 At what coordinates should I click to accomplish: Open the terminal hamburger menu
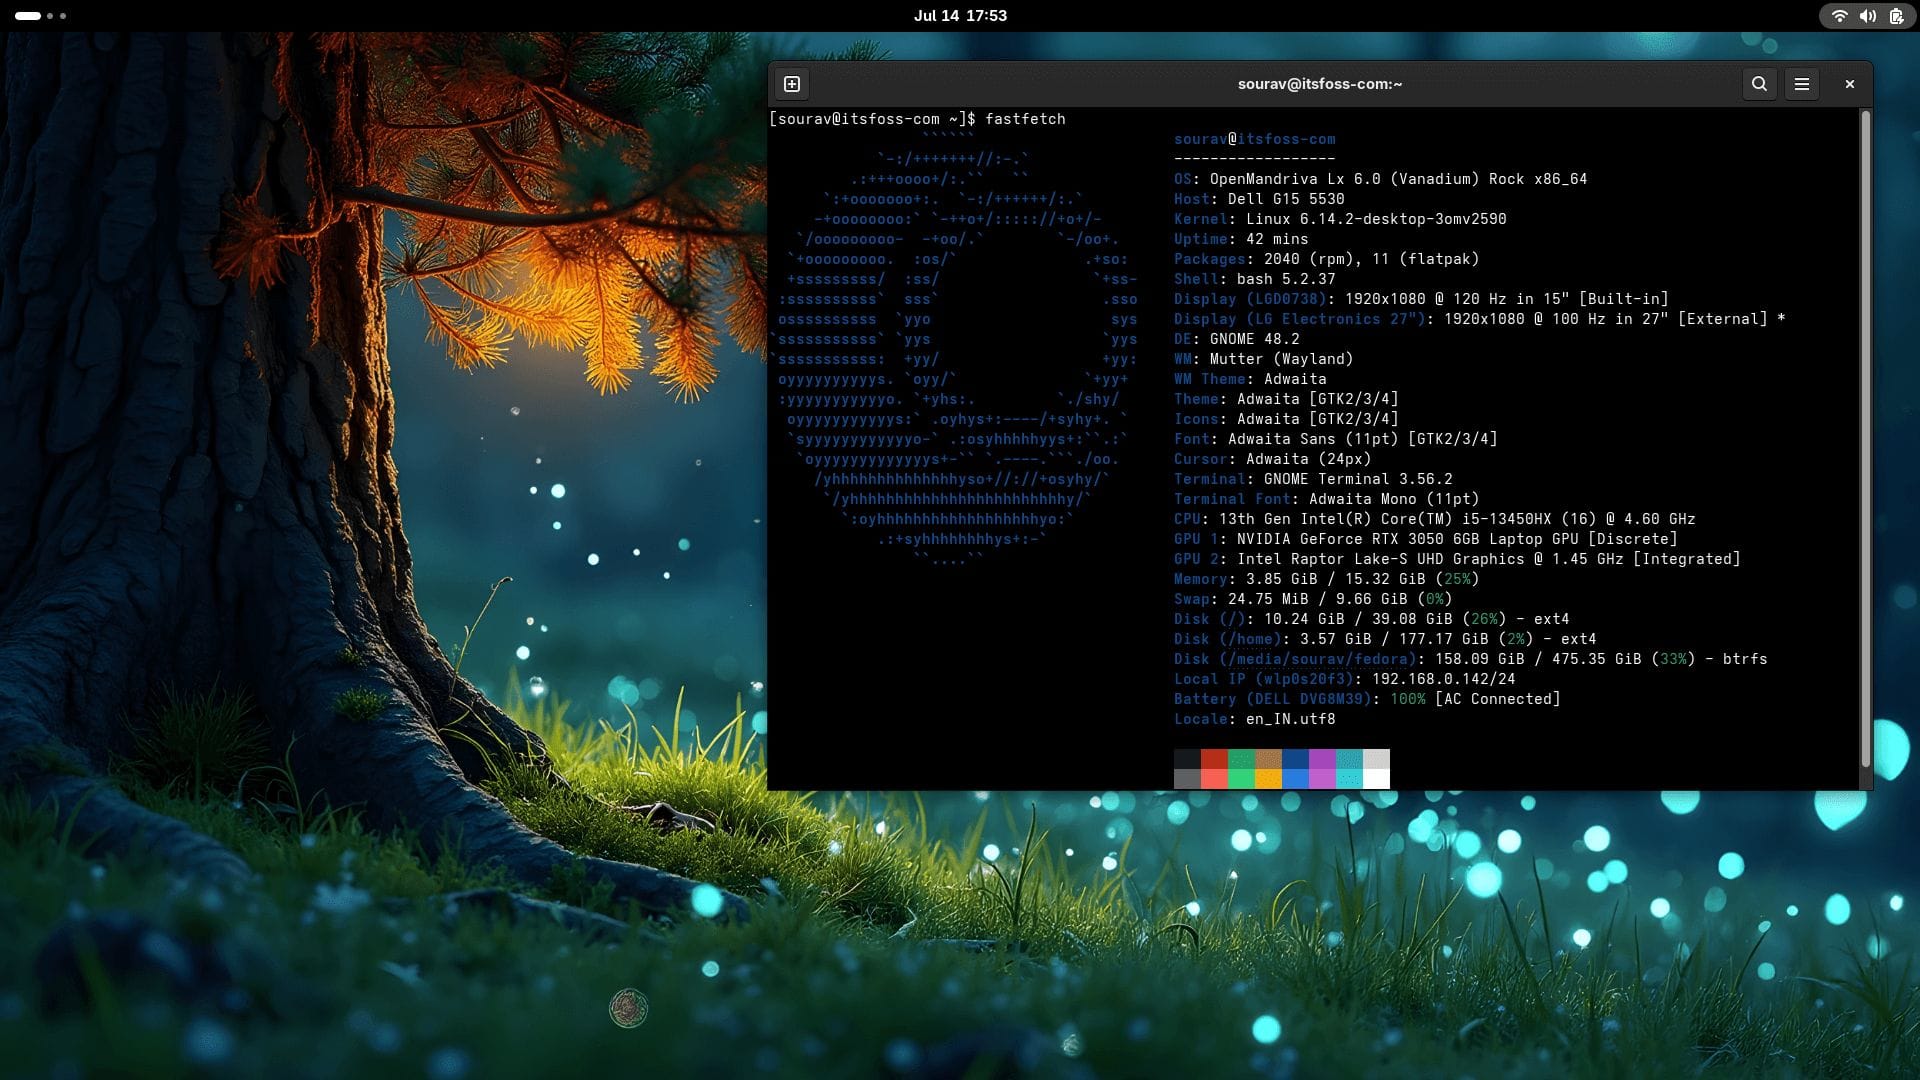click(x=1802, y=84)
